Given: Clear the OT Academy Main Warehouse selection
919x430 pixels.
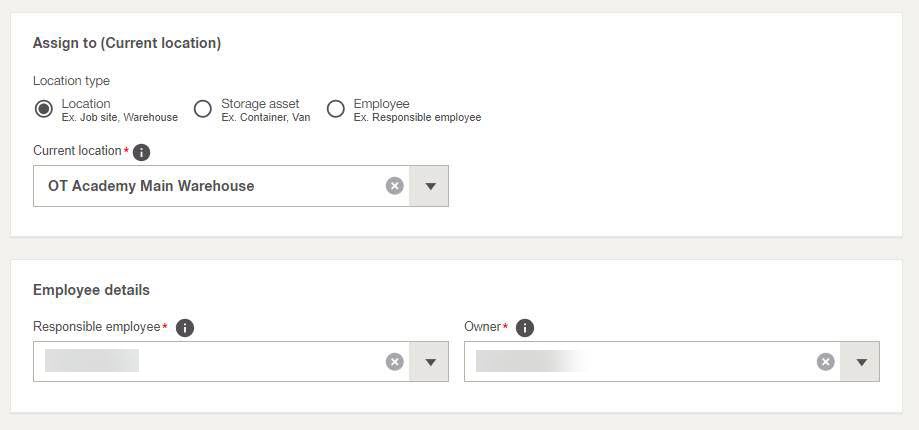Looking at the screenshot, I should (394, 186).
